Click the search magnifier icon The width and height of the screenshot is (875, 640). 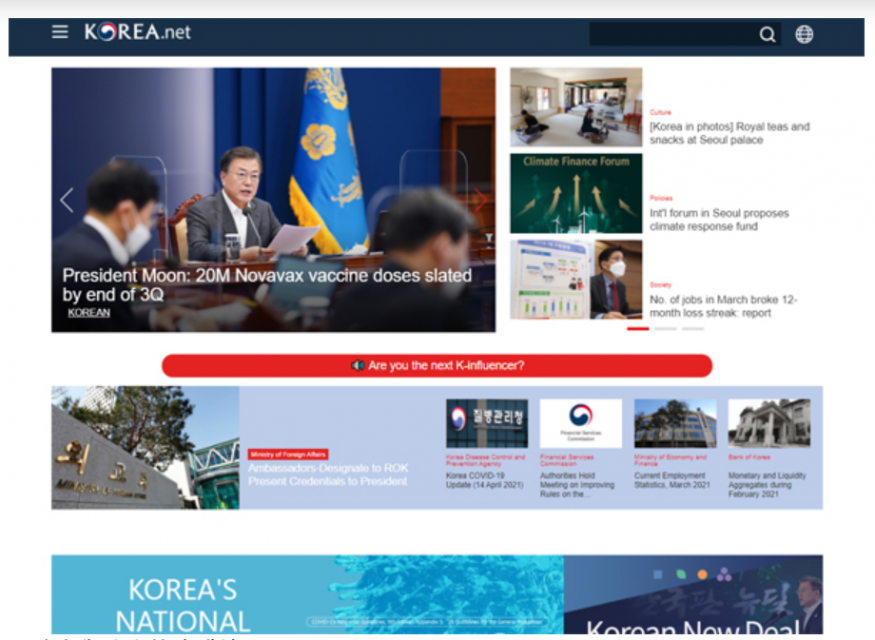767,35
